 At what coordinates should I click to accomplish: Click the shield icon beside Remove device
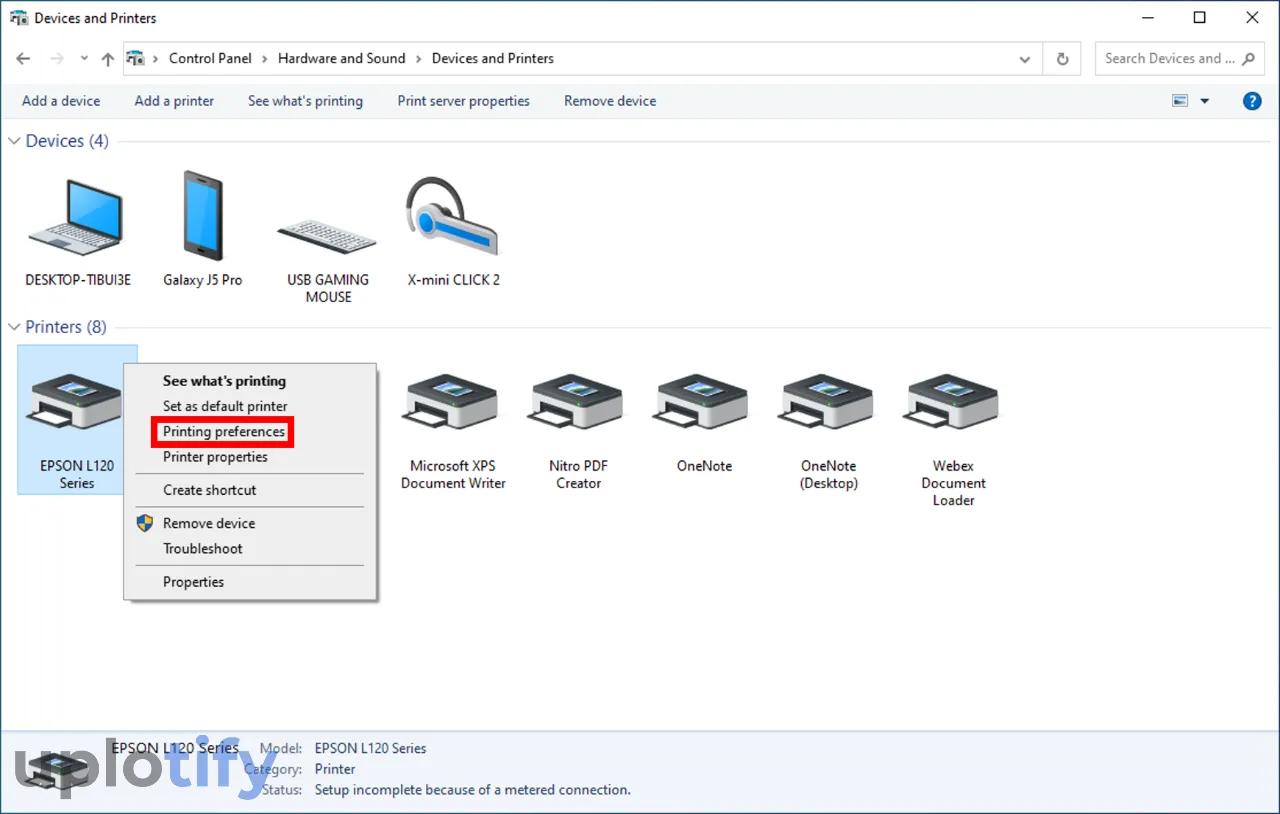point(145,523)
